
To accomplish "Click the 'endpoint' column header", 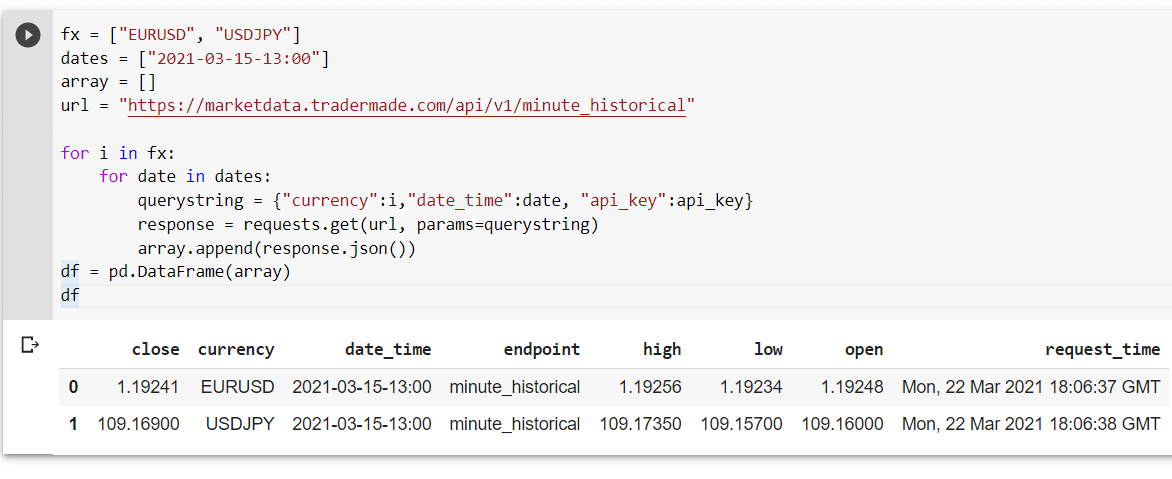I will pos(542,349).
